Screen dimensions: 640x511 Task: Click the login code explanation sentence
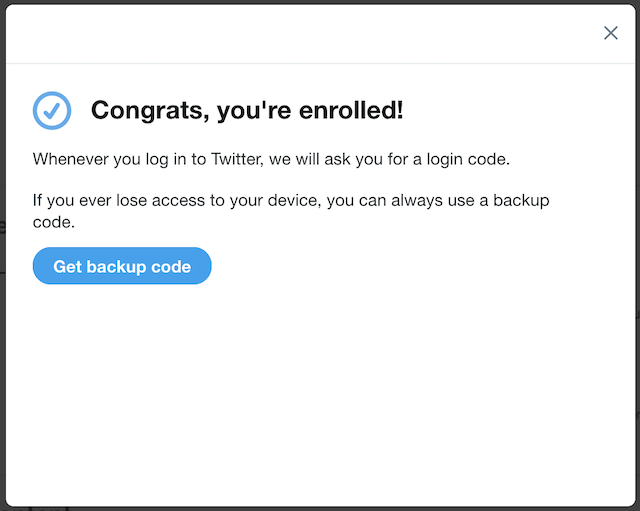(x=271, y=159)
